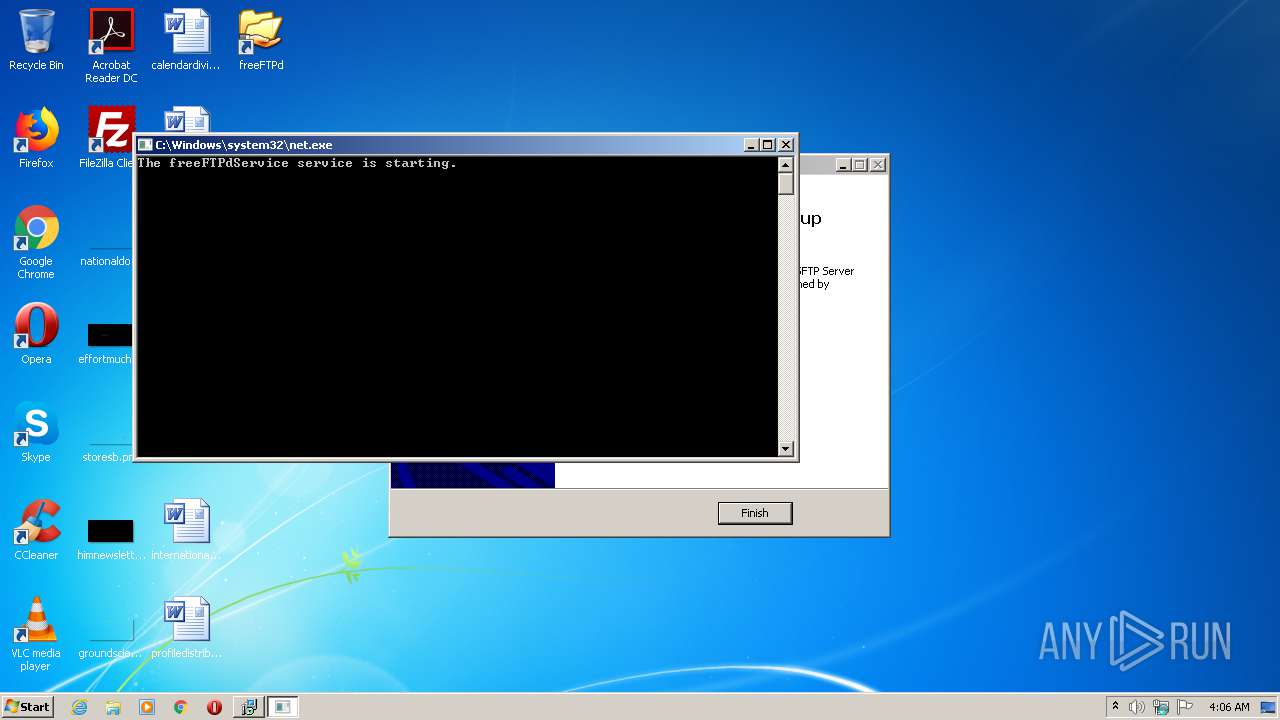
Task: Launch the Google Chrome desktop shortcut
Action: 36,242
